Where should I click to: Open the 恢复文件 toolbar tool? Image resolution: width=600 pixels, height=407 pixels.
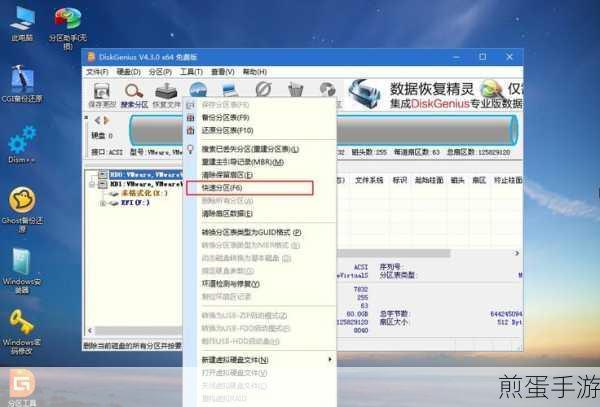(x=166, y=95)
